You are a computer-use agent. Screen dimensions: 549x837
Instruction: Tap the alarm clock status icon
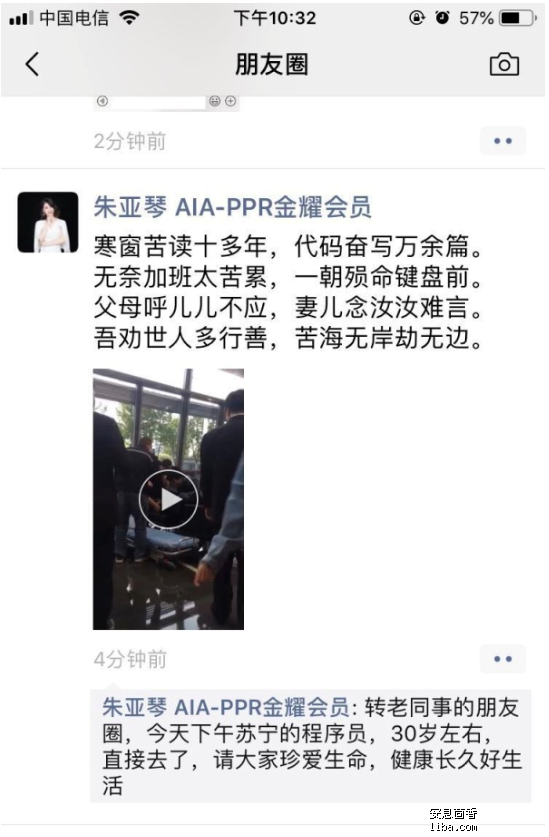click(x=442, y=18)
